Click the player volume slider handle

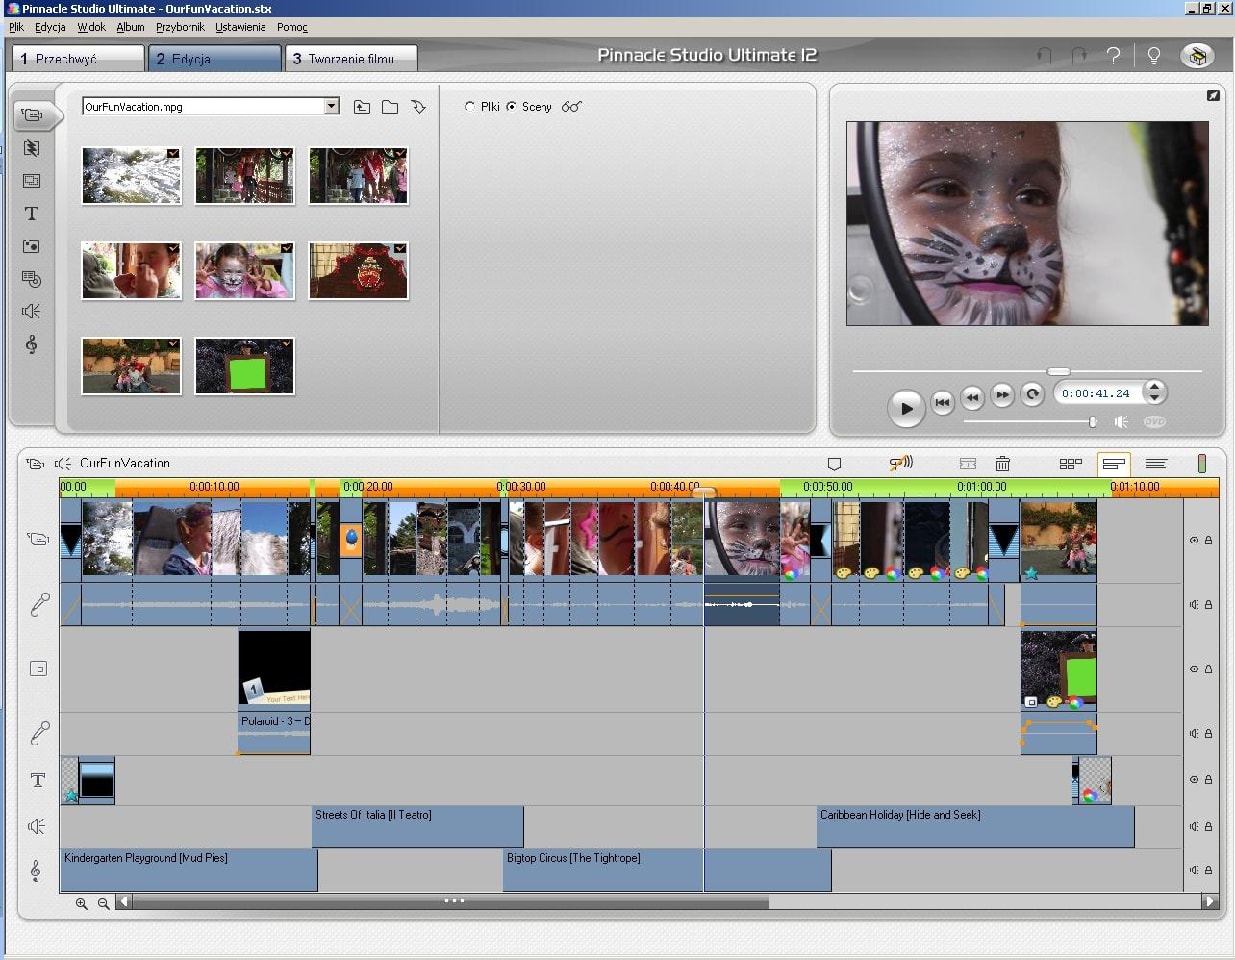point(1092,422)
